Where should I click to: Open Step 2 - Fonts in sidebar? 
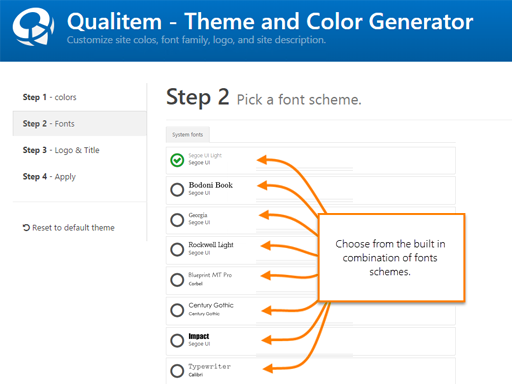pos(79,124)
